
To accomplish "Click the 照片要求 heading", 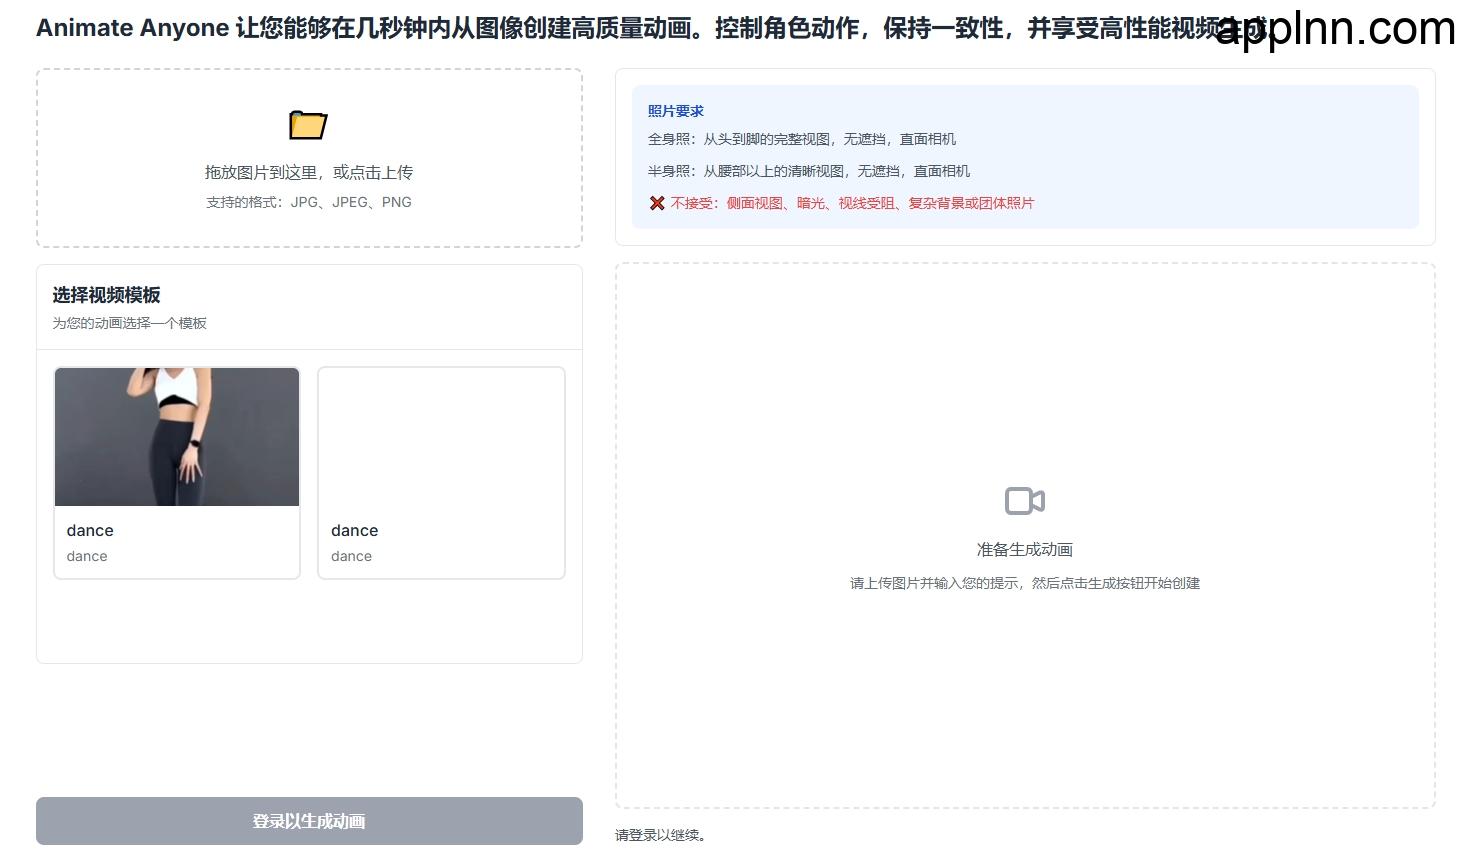I will 676,111.
